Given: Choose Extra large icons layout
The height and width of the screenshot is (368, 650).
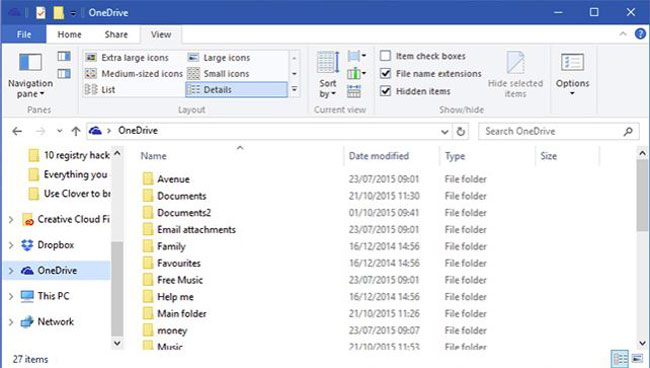Looking at the screenshot, I should (x=127, y=58).
